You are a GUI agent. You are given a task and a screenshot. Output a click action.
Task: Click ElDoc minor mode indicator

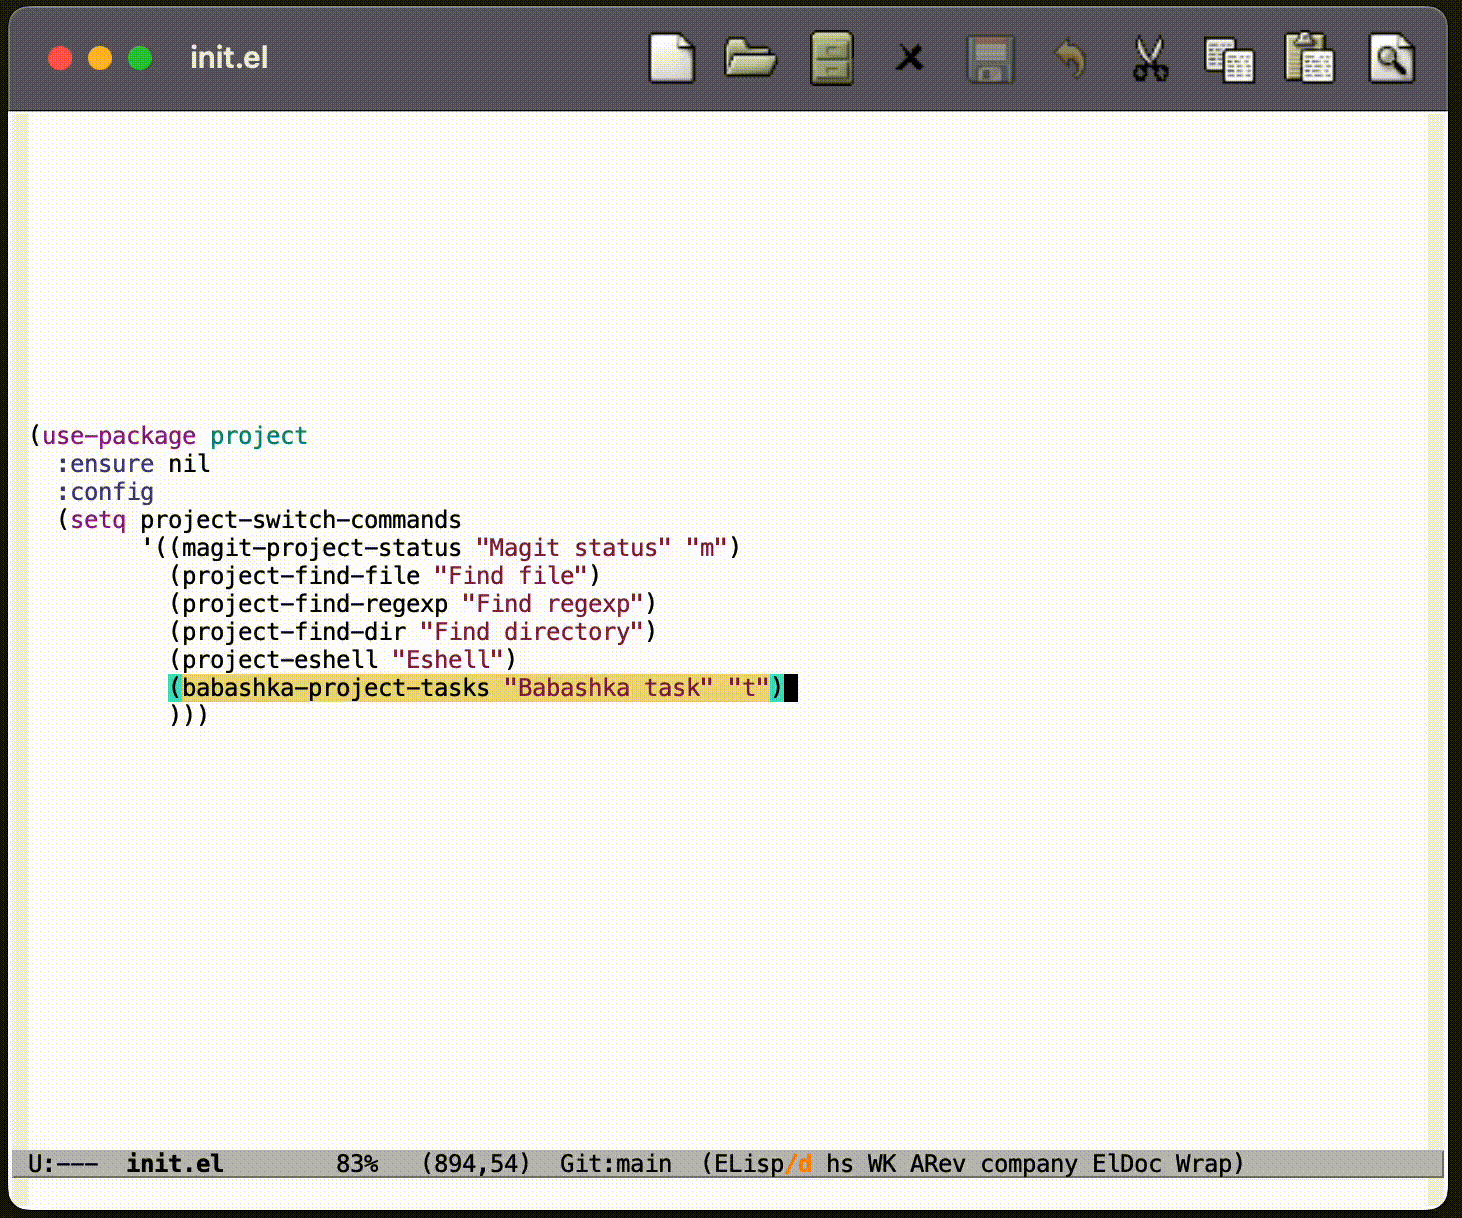coord(1126,1163)
